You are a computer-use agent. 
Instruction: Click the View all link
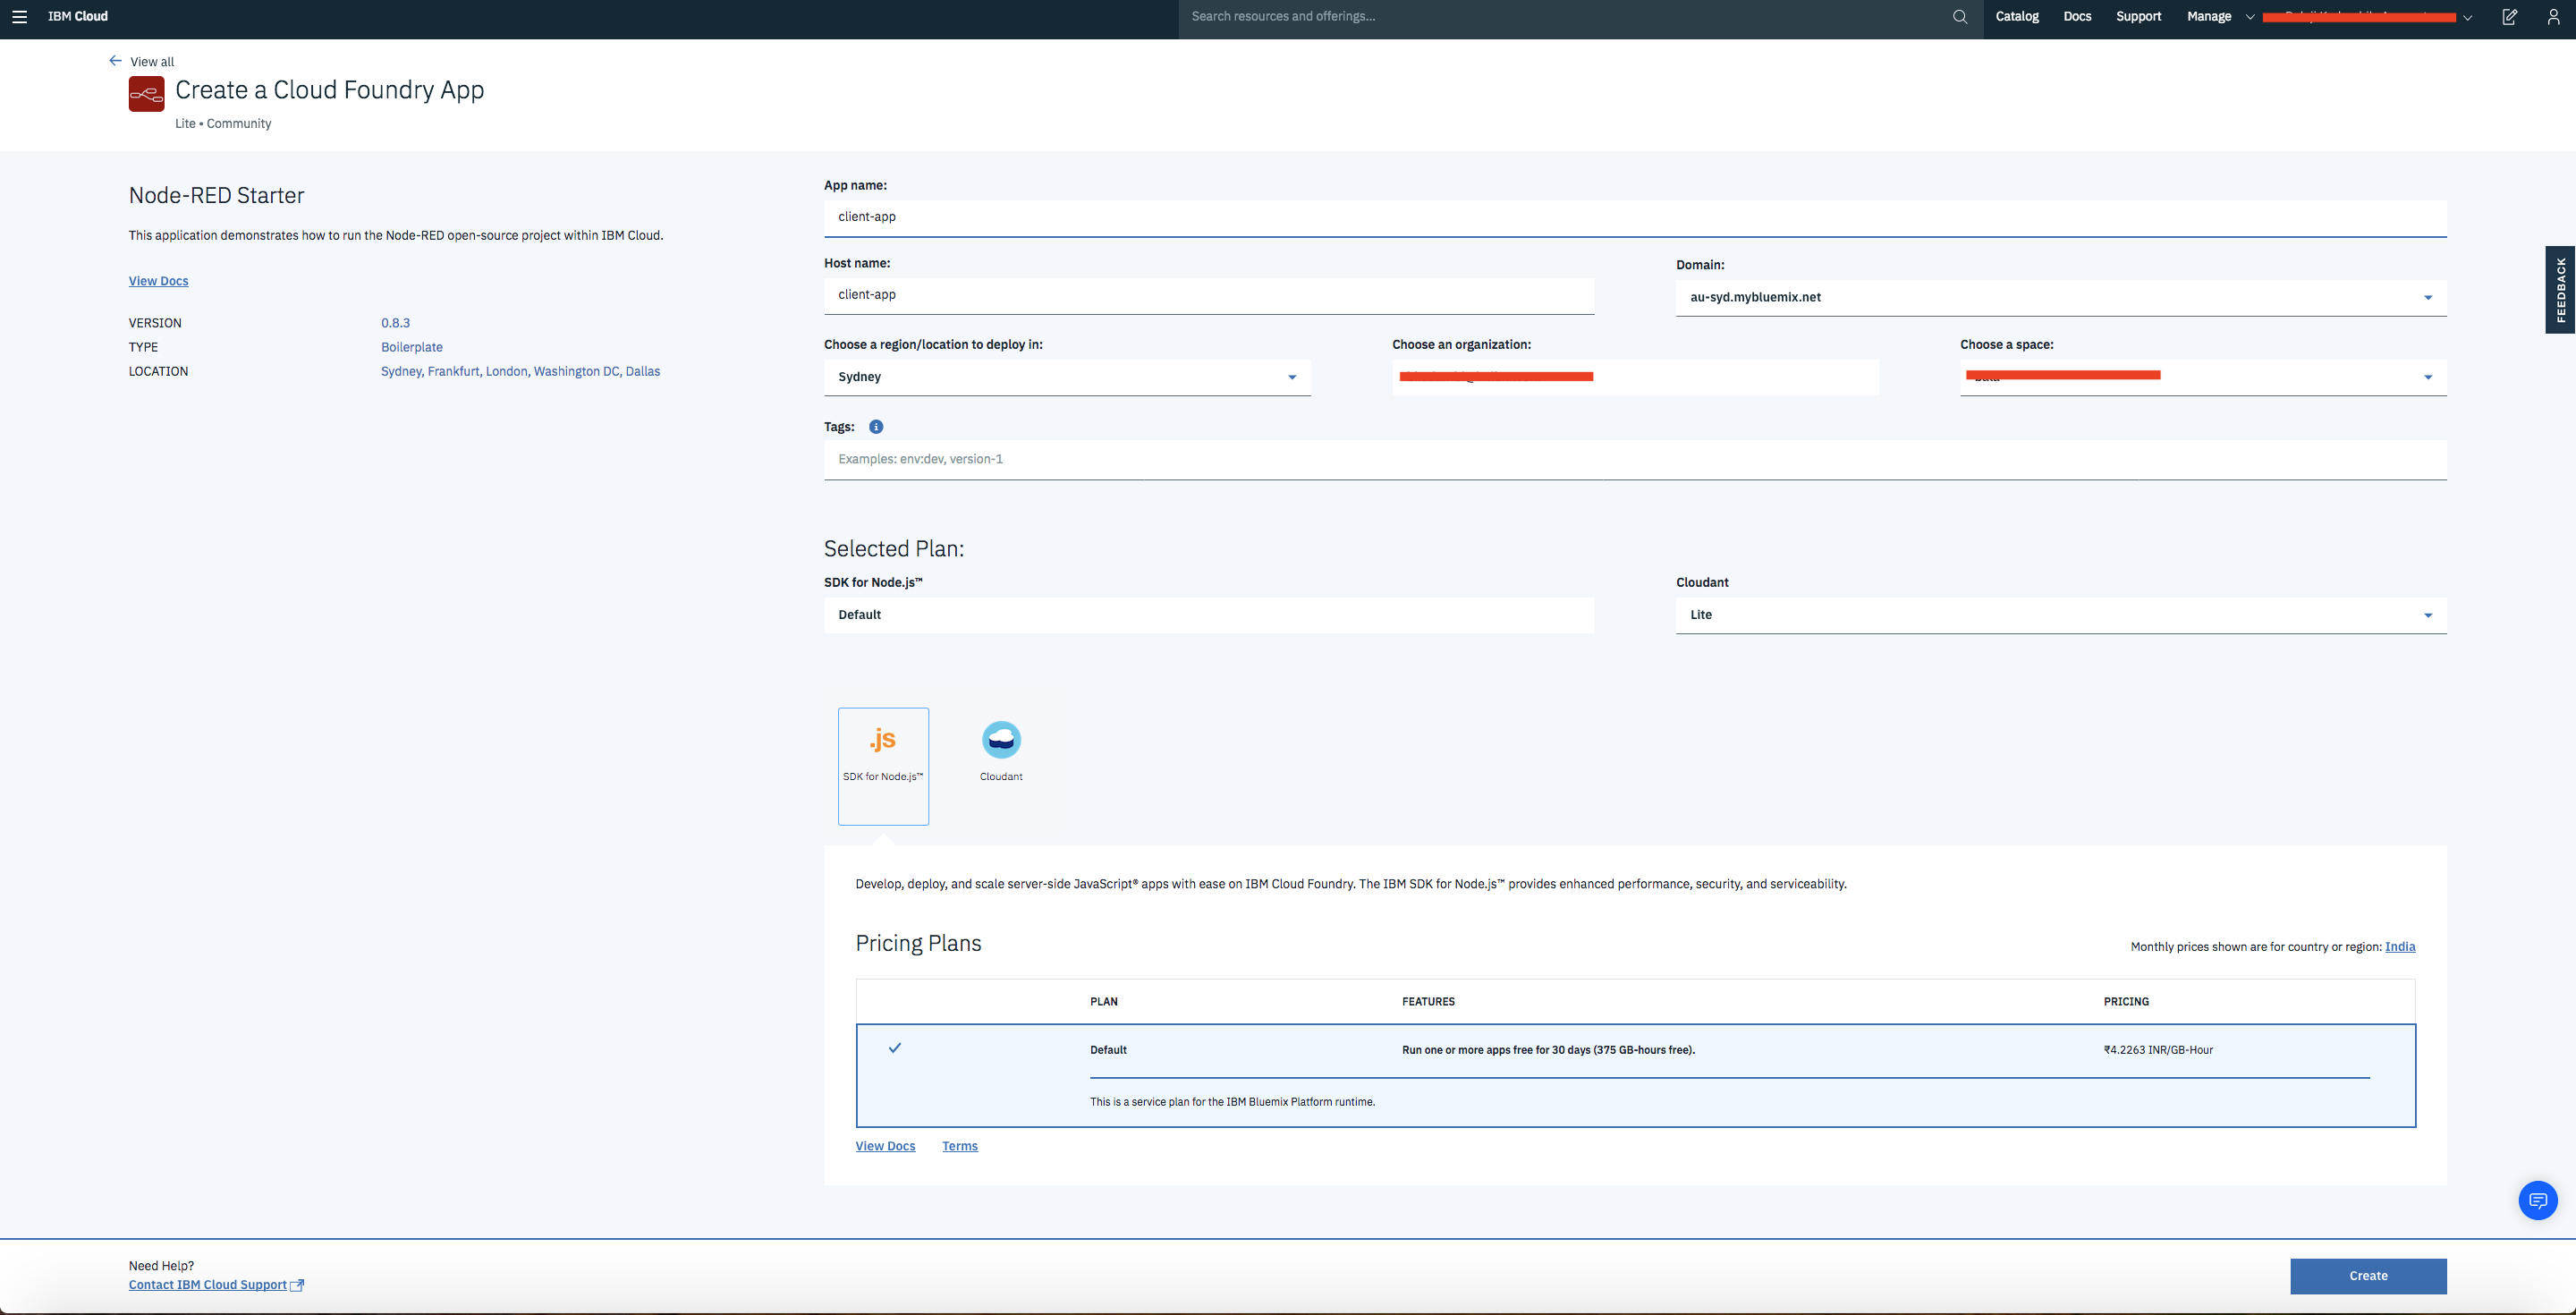152,62
